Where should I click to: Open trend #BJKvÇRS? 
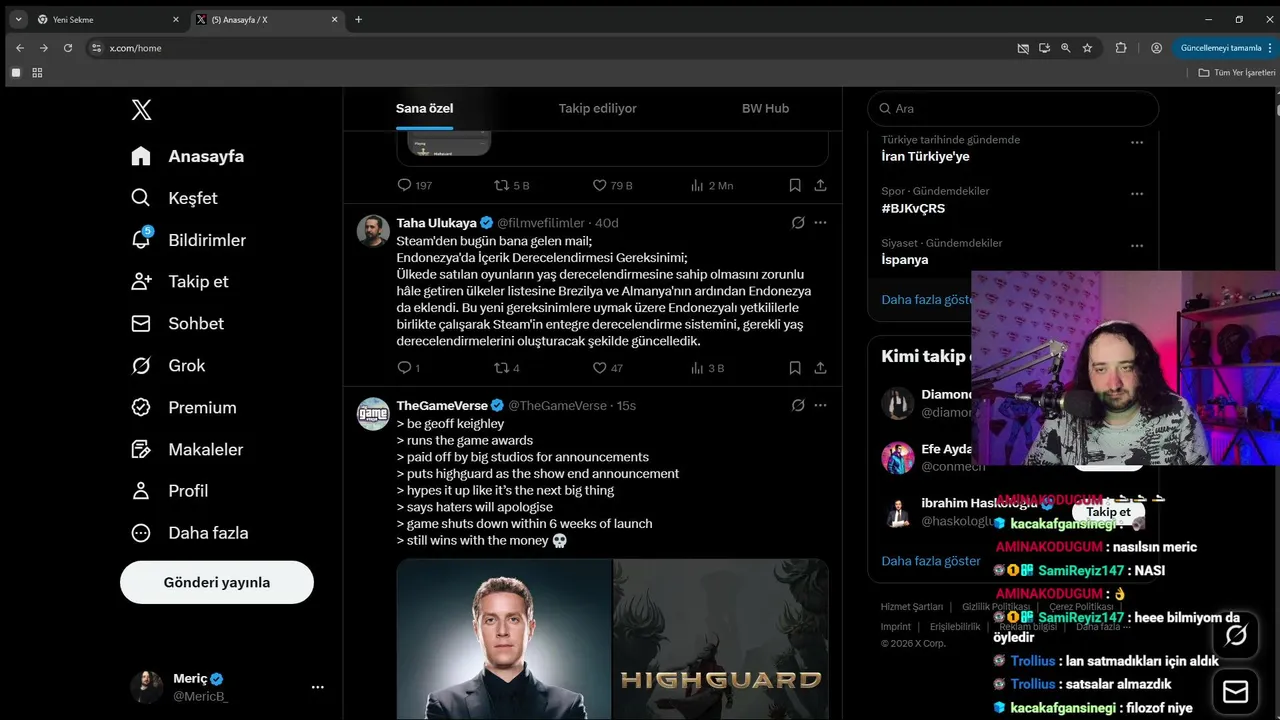[x=913, y=209]
